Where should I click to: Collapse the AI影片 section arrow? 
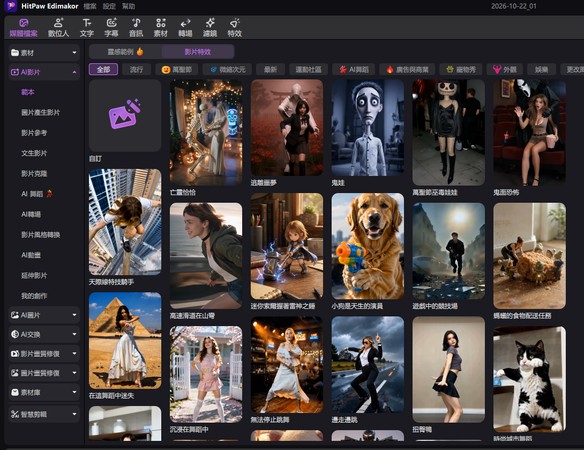pos(74,72)
